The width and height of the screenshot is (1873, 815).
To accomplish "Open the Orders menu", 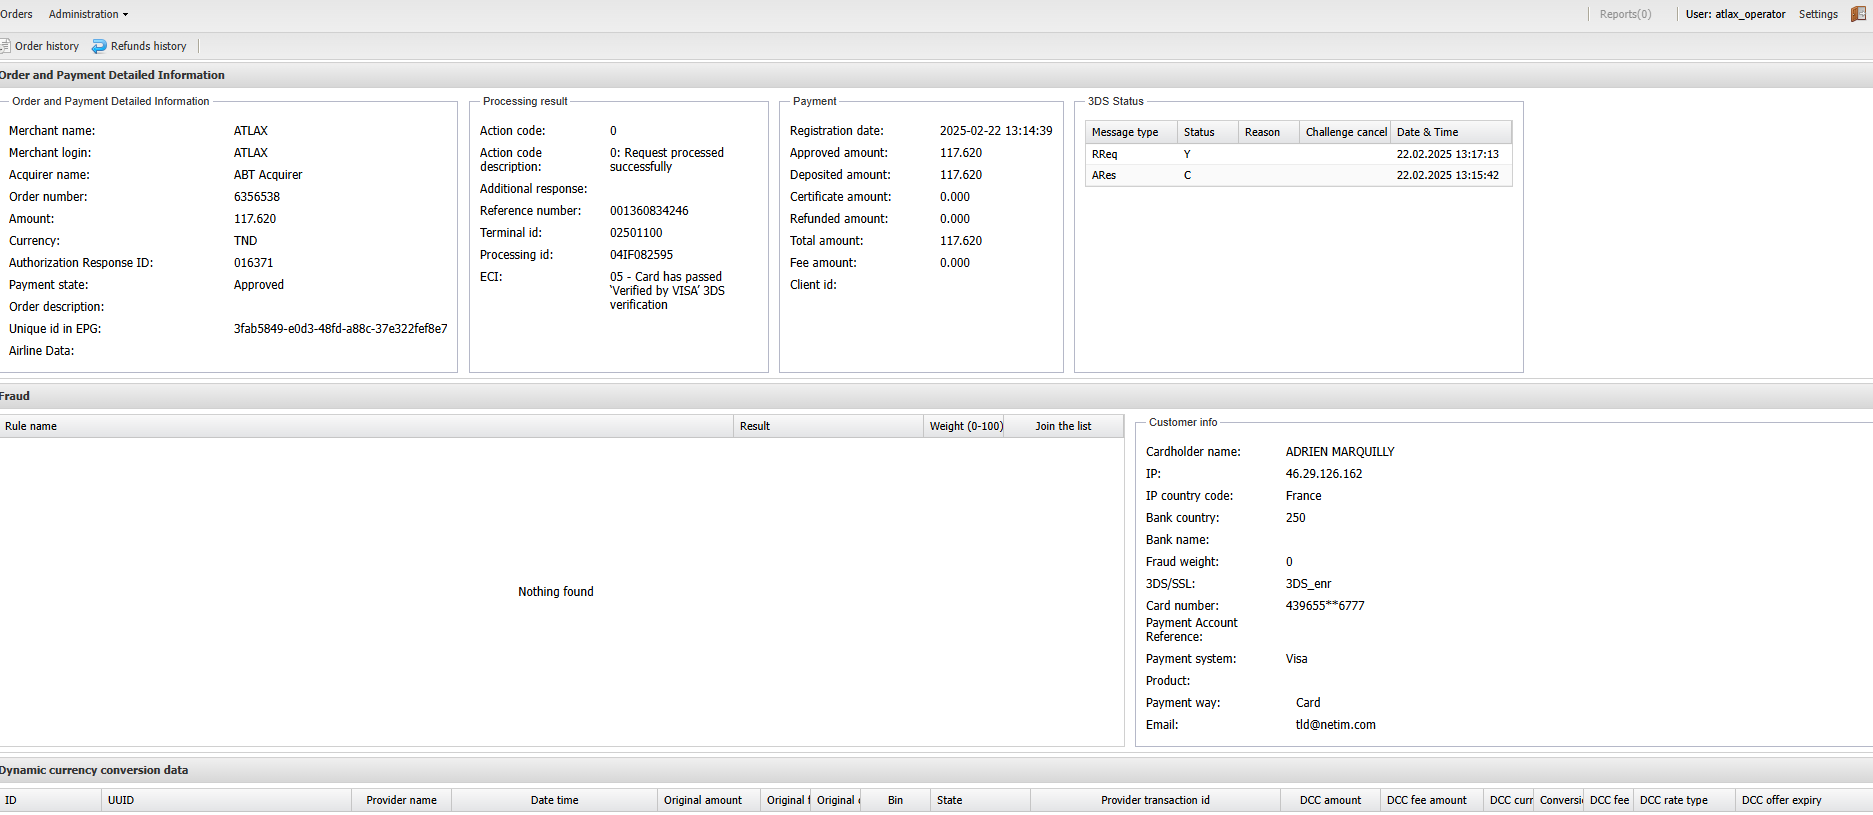I will 16,14.
